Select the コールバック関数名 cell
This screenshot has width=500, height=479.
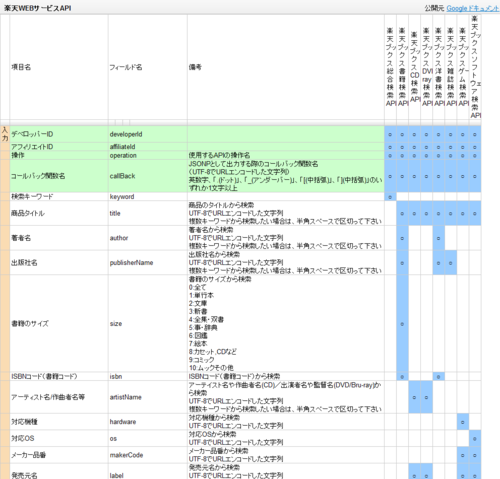point(59,176)
